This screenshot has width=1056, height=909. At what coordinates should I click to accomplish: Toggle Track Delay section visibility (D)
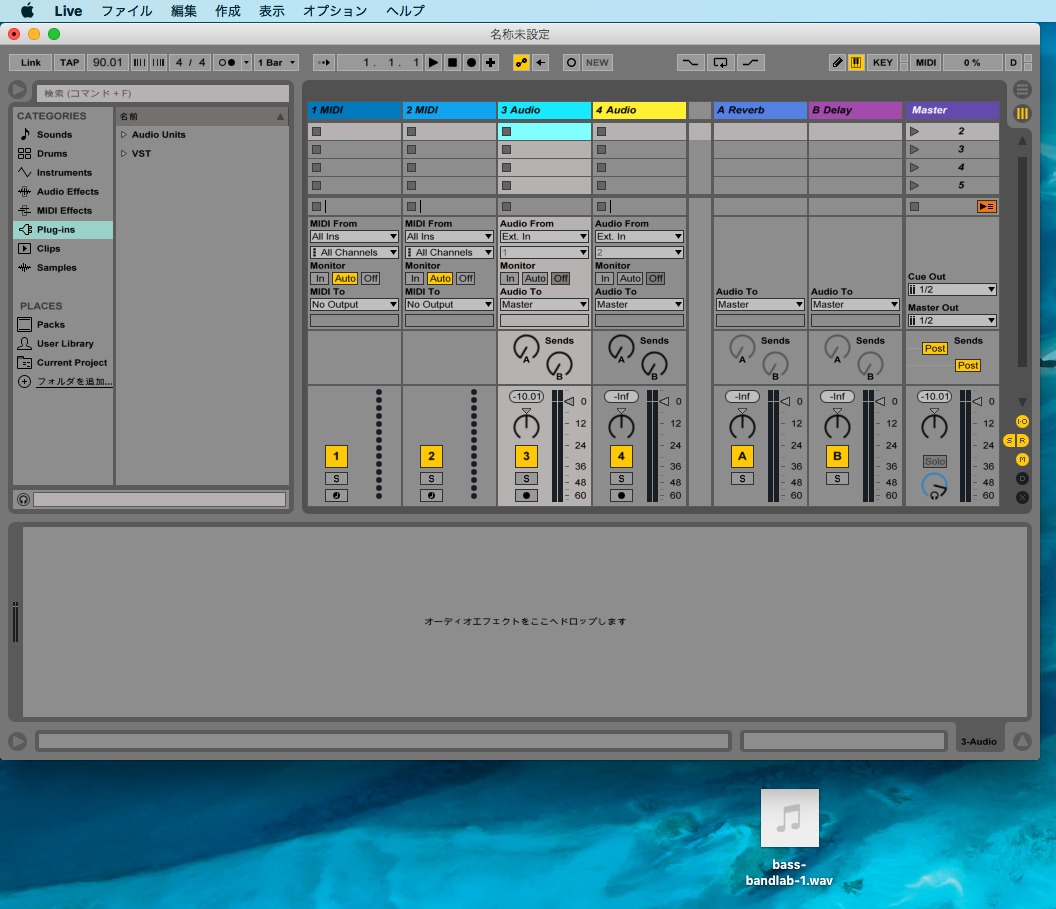tap(1022, 478)
